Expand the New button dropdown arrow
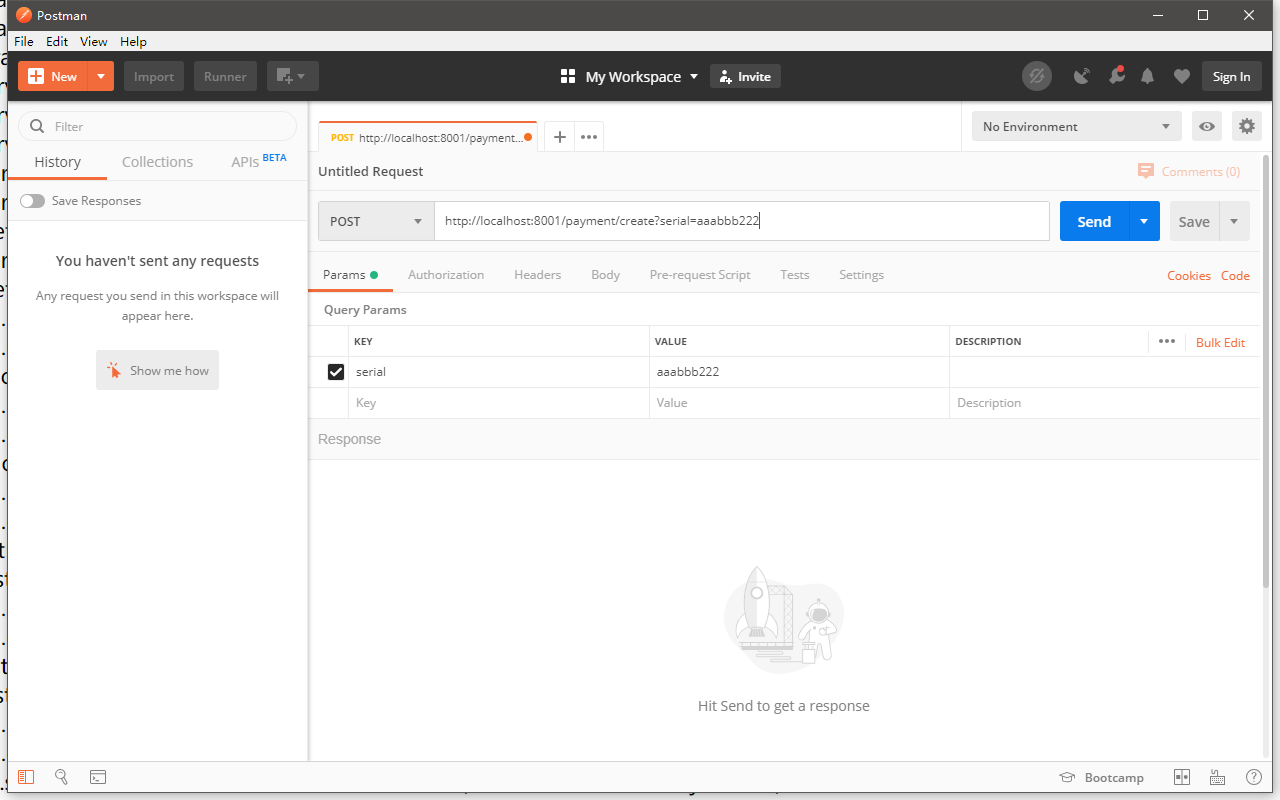The image size is (1280, 800). click(x=101, y=76)
